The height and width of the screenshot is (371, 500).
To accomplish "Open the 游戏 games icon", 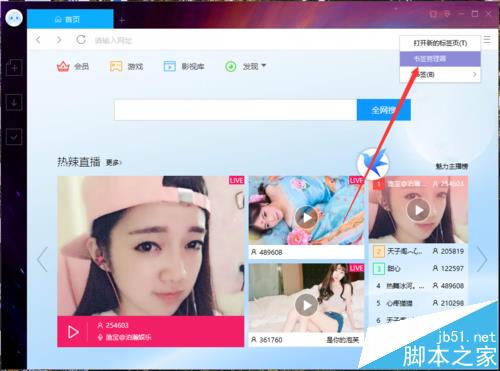I will click(x=116, y=66).
